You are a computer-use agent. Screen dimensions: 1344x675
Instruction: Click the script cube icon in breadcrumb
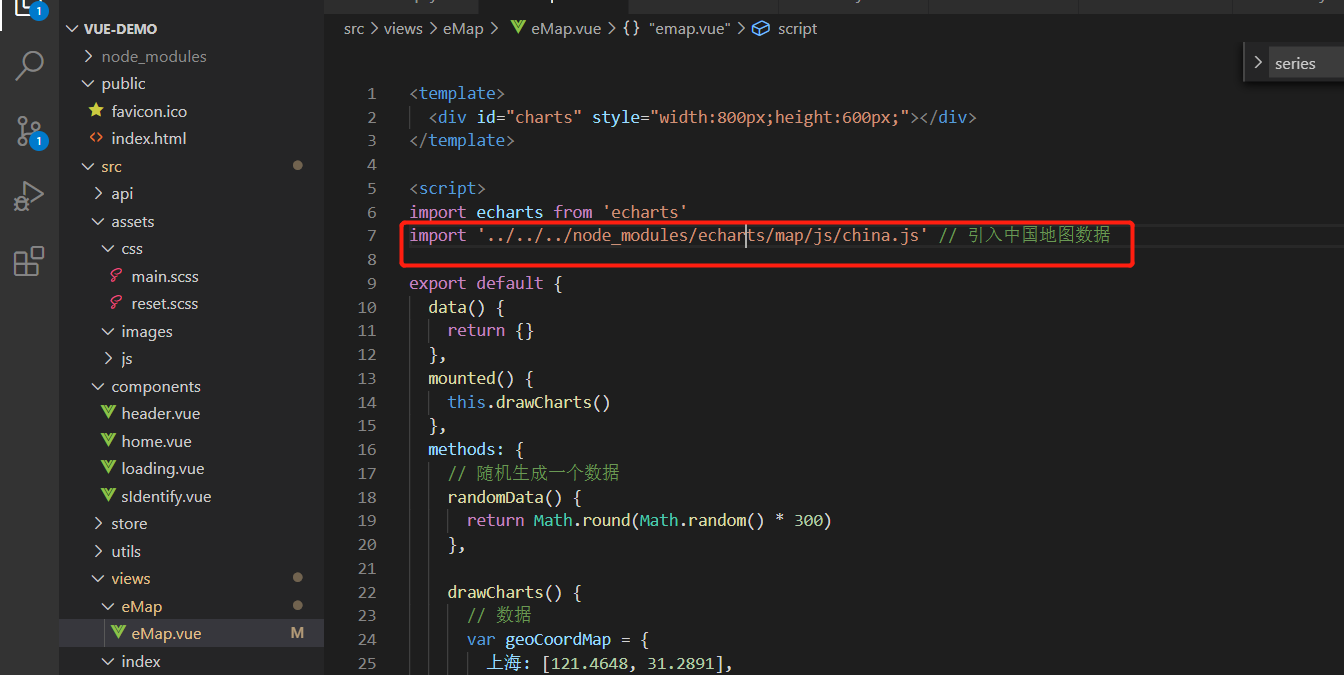point(761,29)
